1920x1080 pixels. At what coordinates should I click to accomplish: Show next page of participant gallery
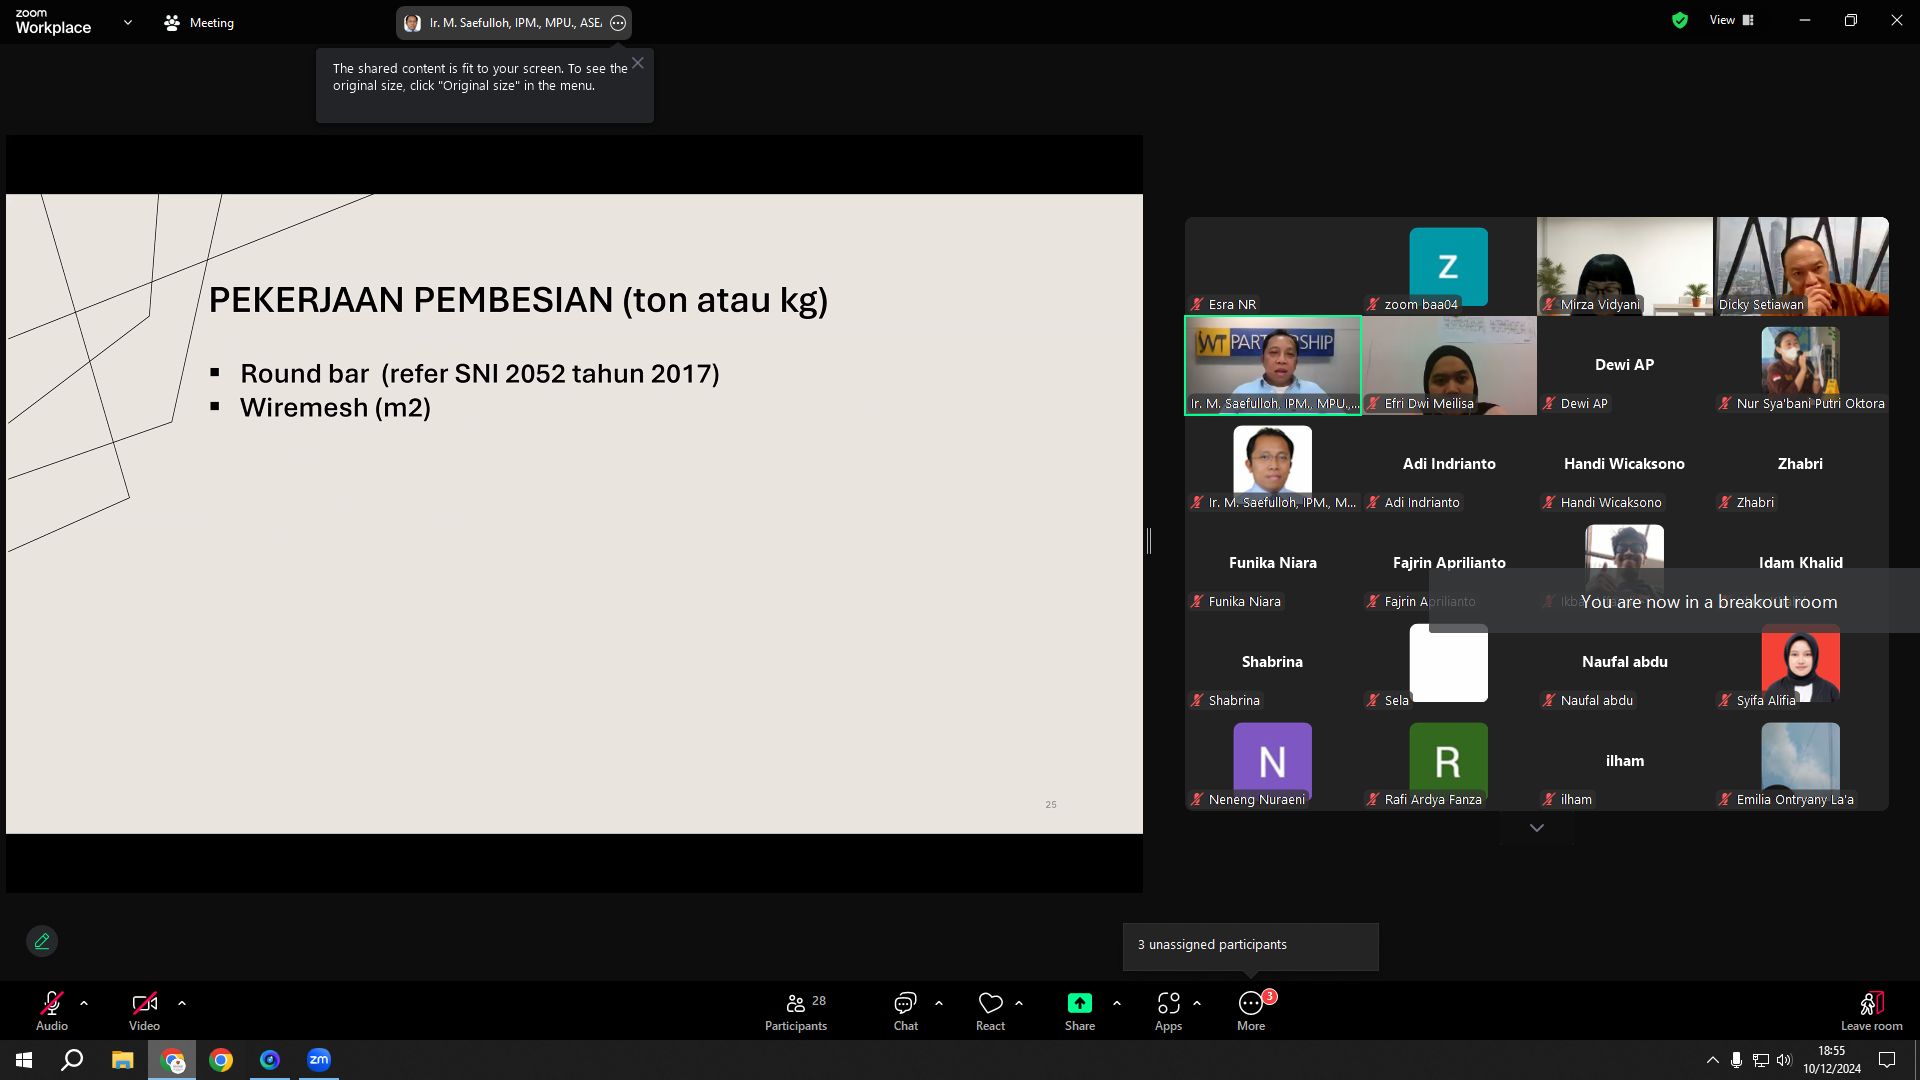click(1537, 828)
